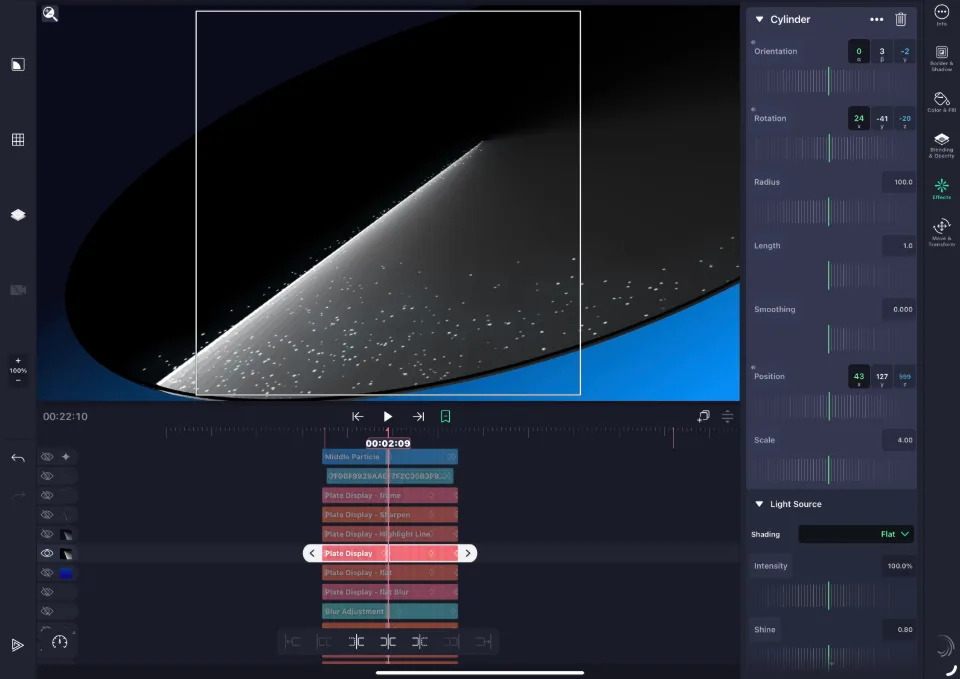Select the Blur Adjustment clip in timeline
960x679 pixels.
point(390,611)
